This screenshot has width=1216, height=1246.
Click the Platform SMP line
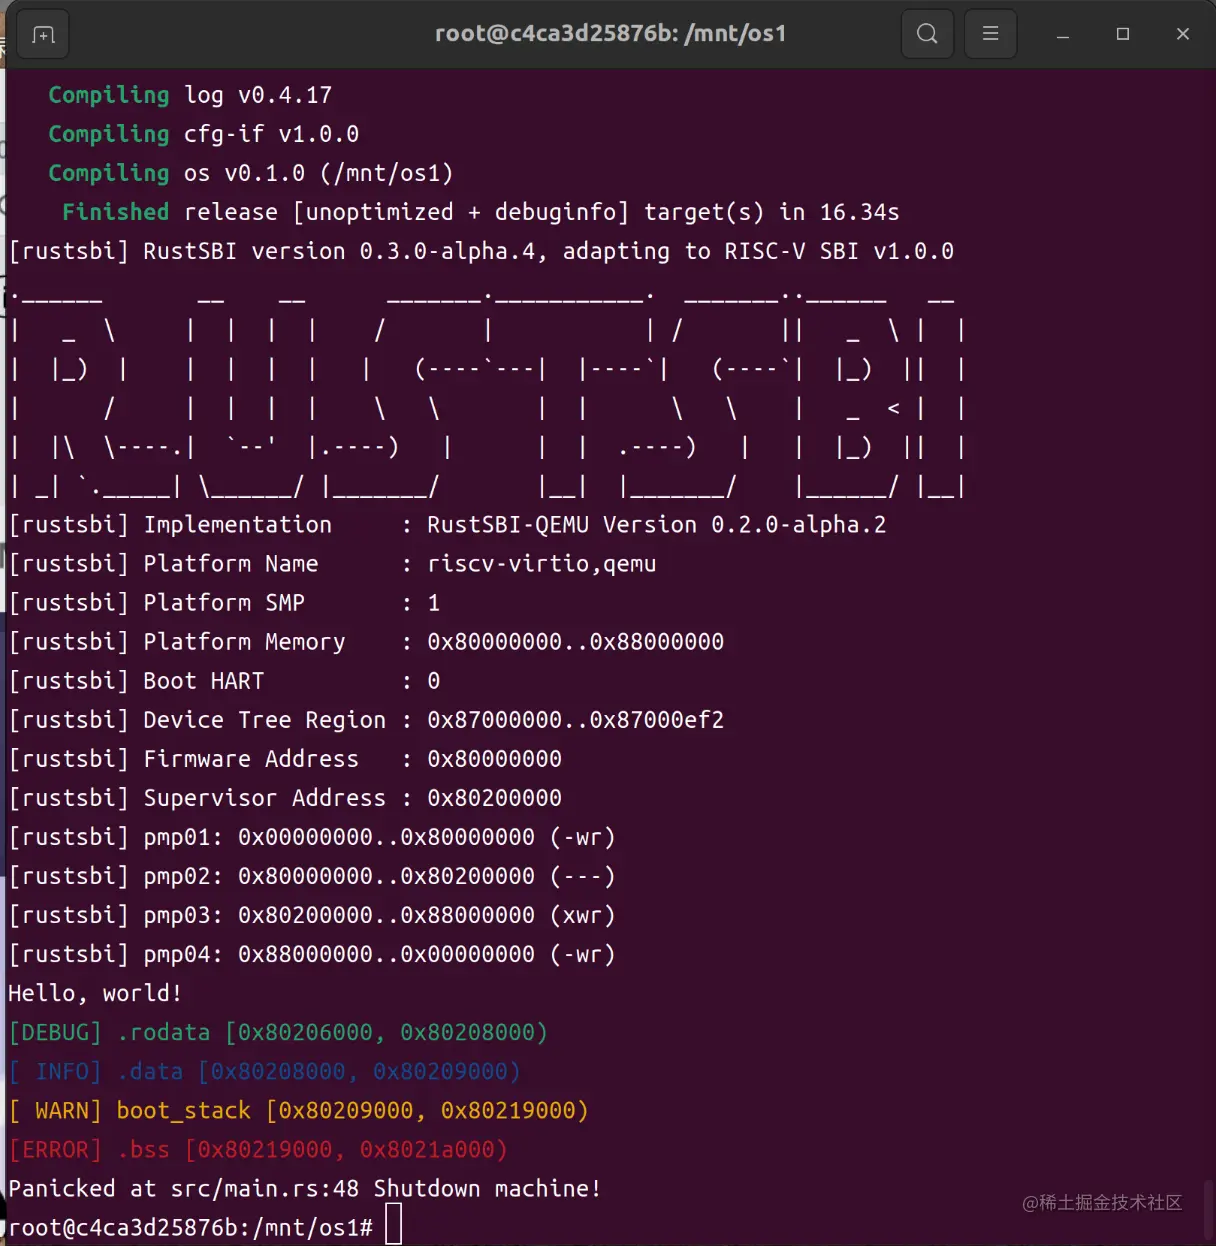click(x=224, y=603)
